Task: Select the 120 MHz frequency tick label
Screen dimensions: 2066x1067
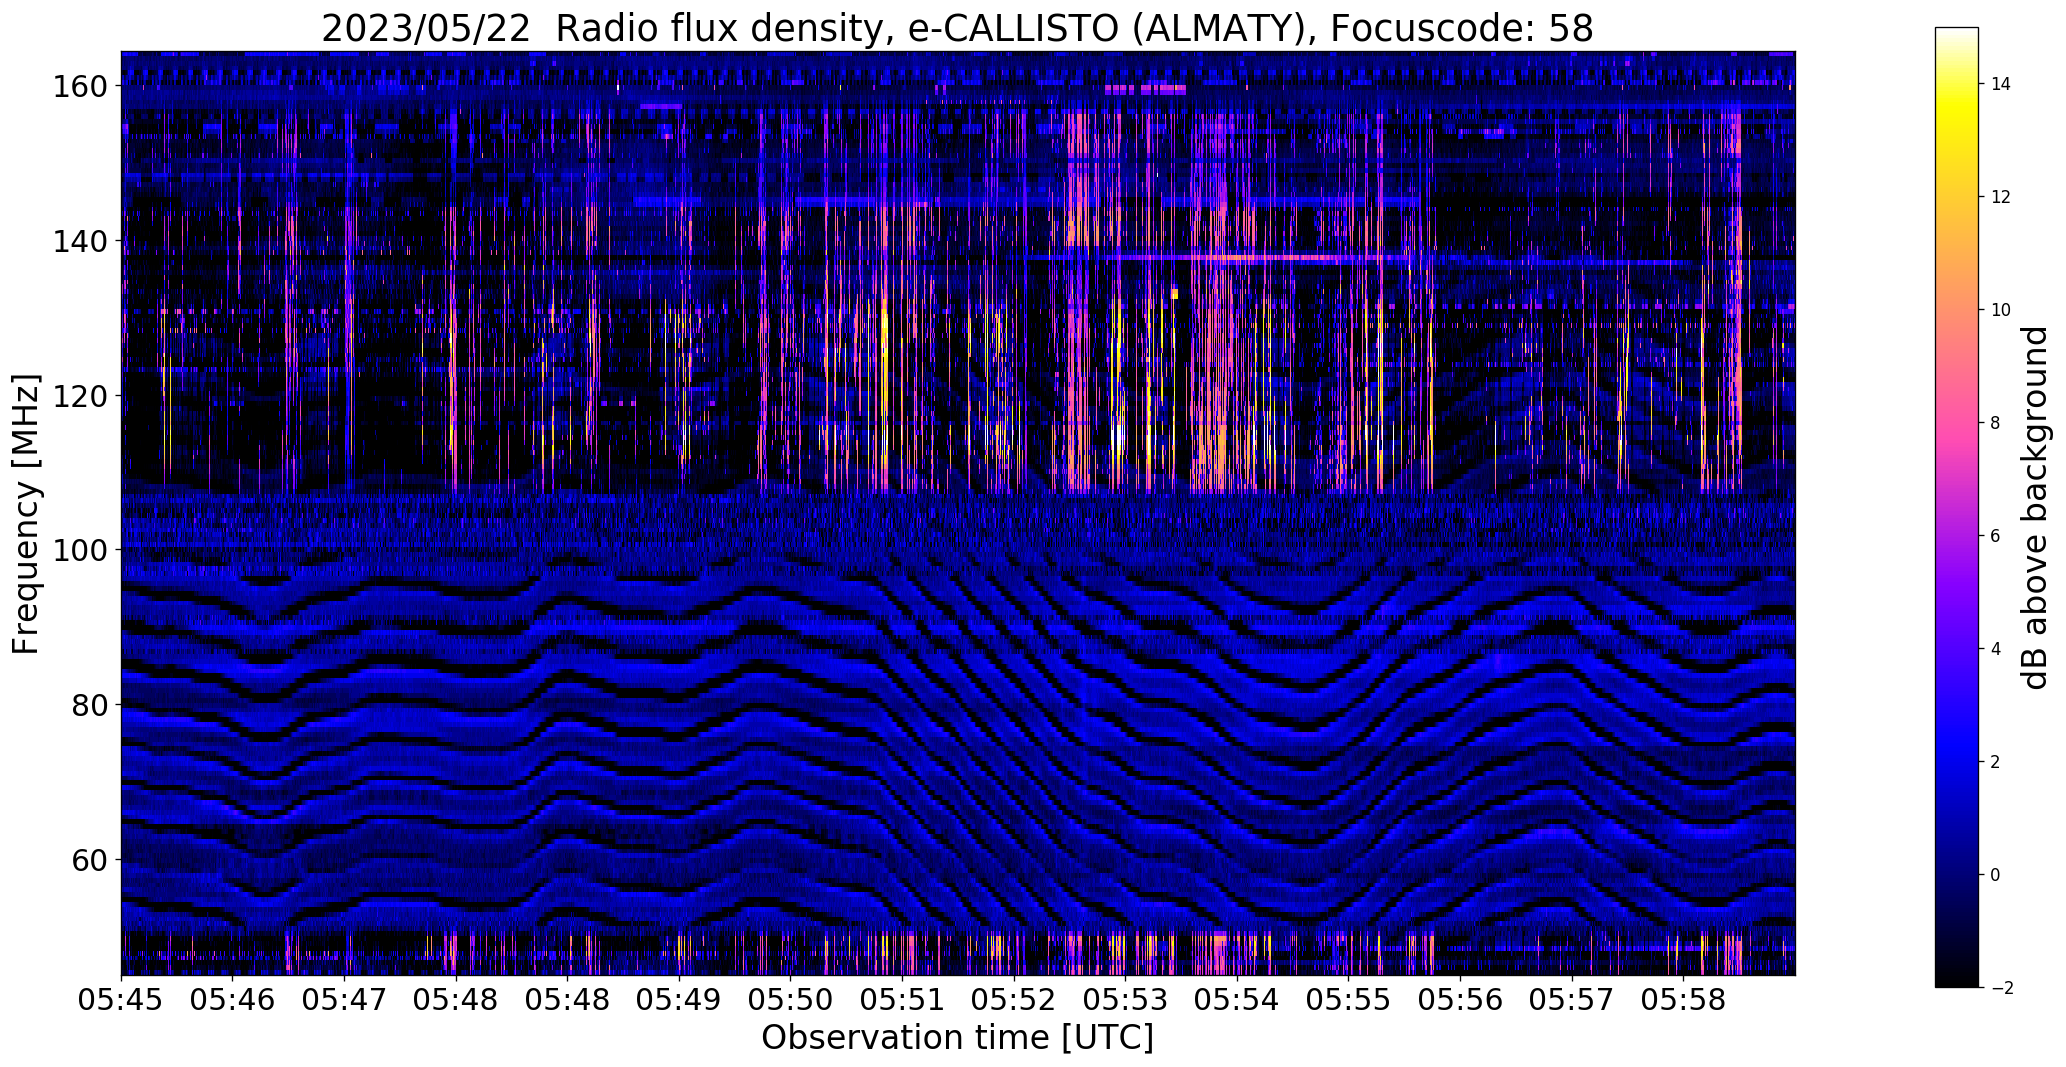Action: tap(79, 396)
